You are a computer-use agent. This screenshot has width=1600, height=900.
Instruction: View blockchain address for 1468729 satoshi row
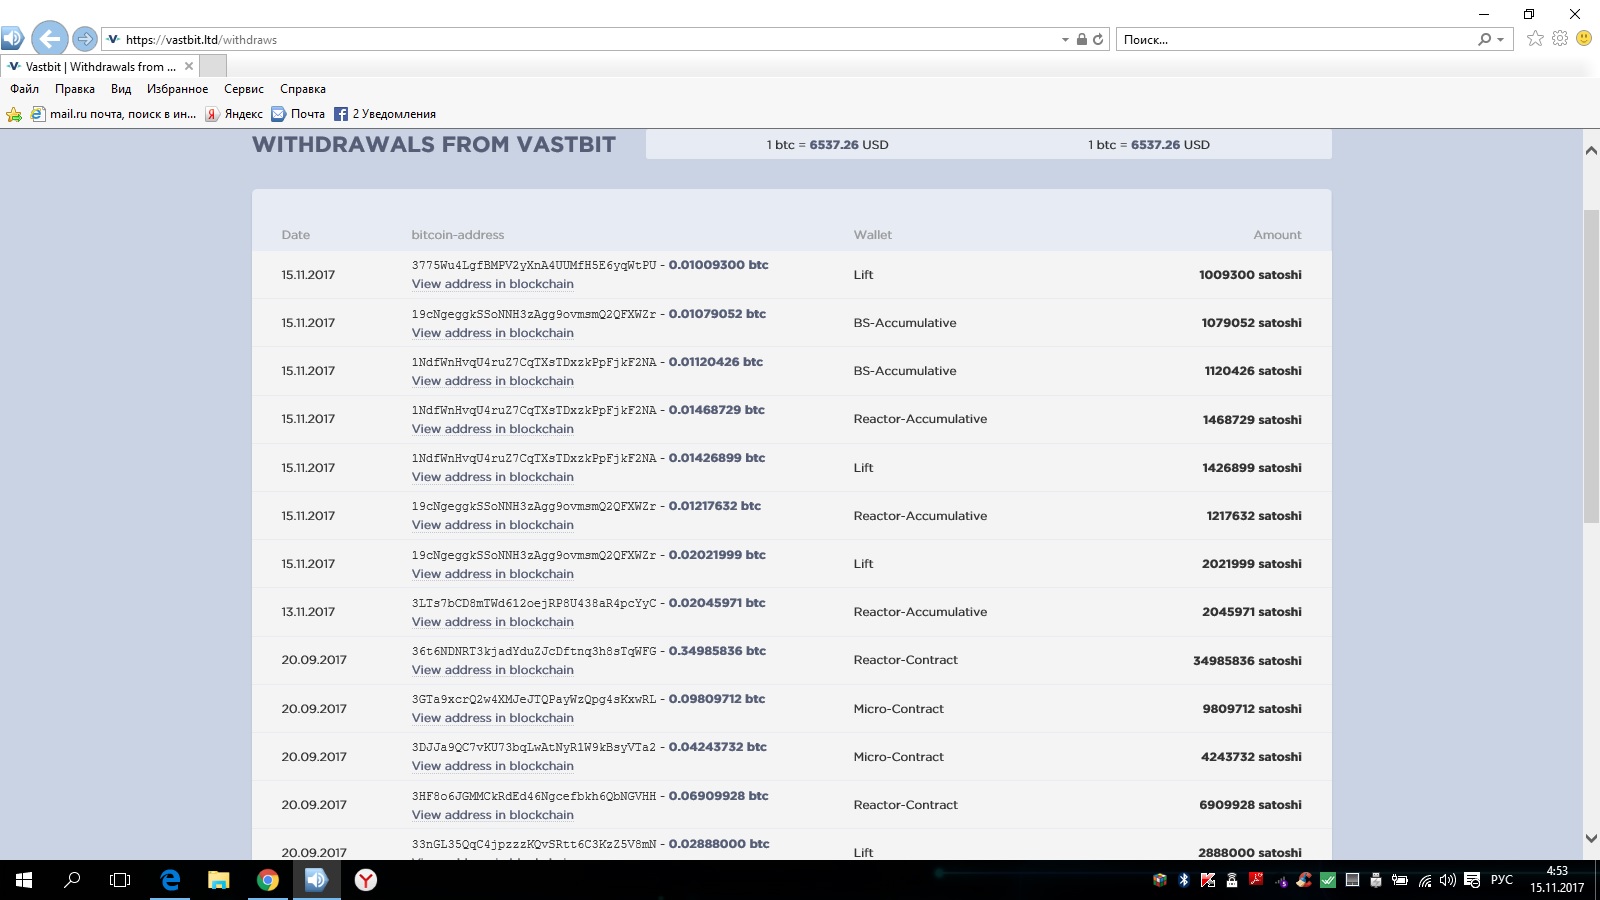[x=493, y=429]
